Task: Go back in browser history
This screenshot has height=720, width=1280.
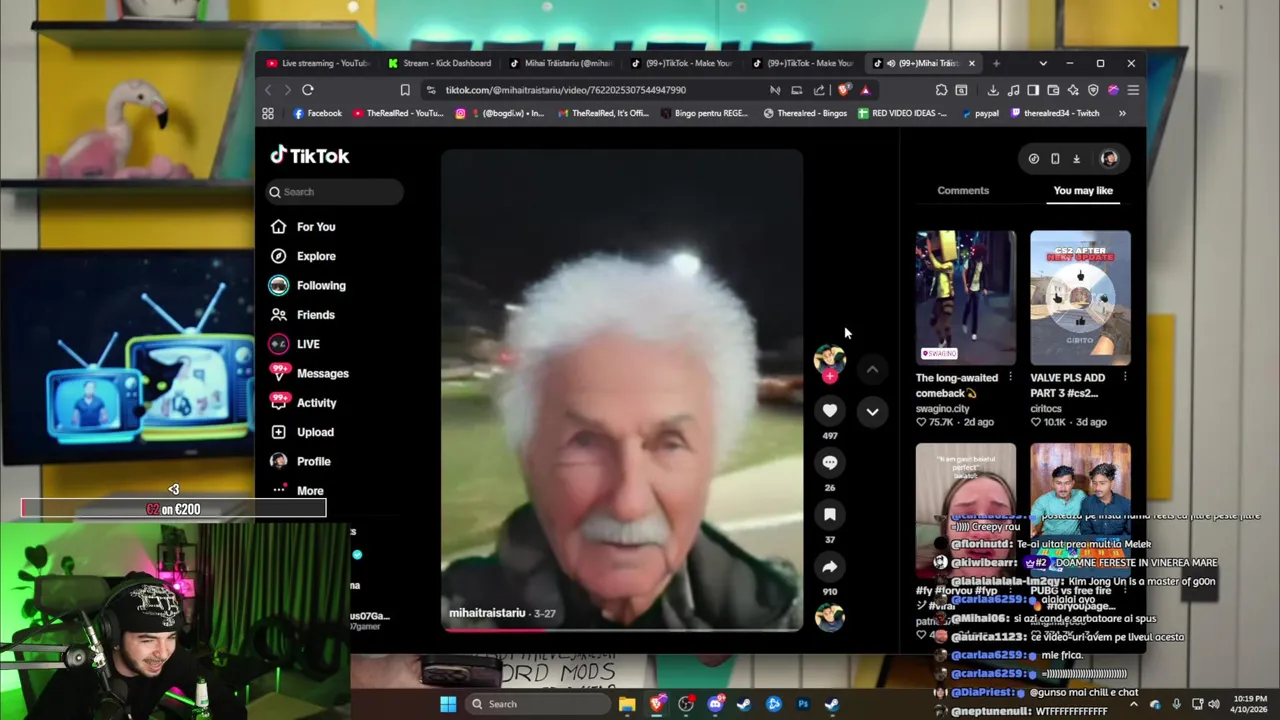Action: 268,90
